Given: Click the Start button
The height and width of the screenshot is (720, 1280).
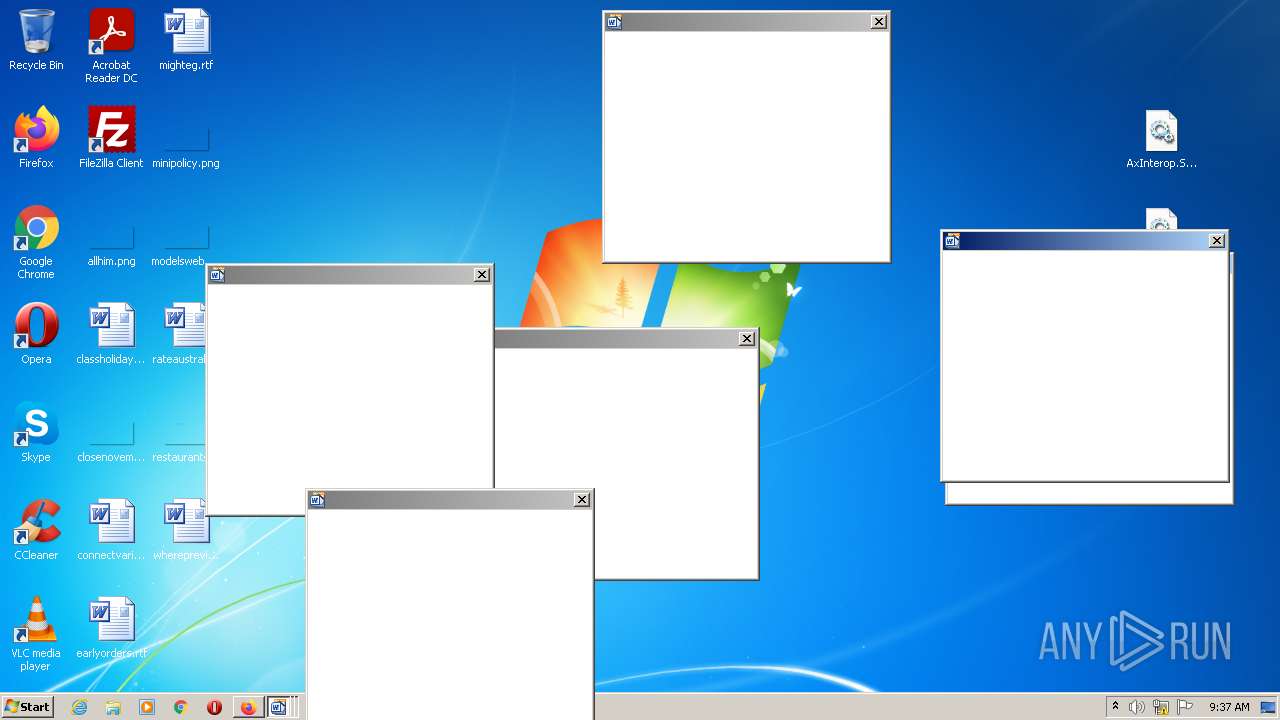Looking at the screenshot, I should [x=28, y=707].
